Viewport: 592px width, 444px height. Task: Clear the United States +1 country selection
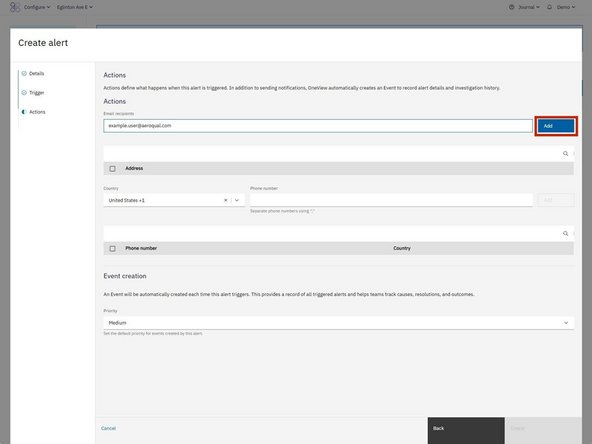click(x=226, y=200)
